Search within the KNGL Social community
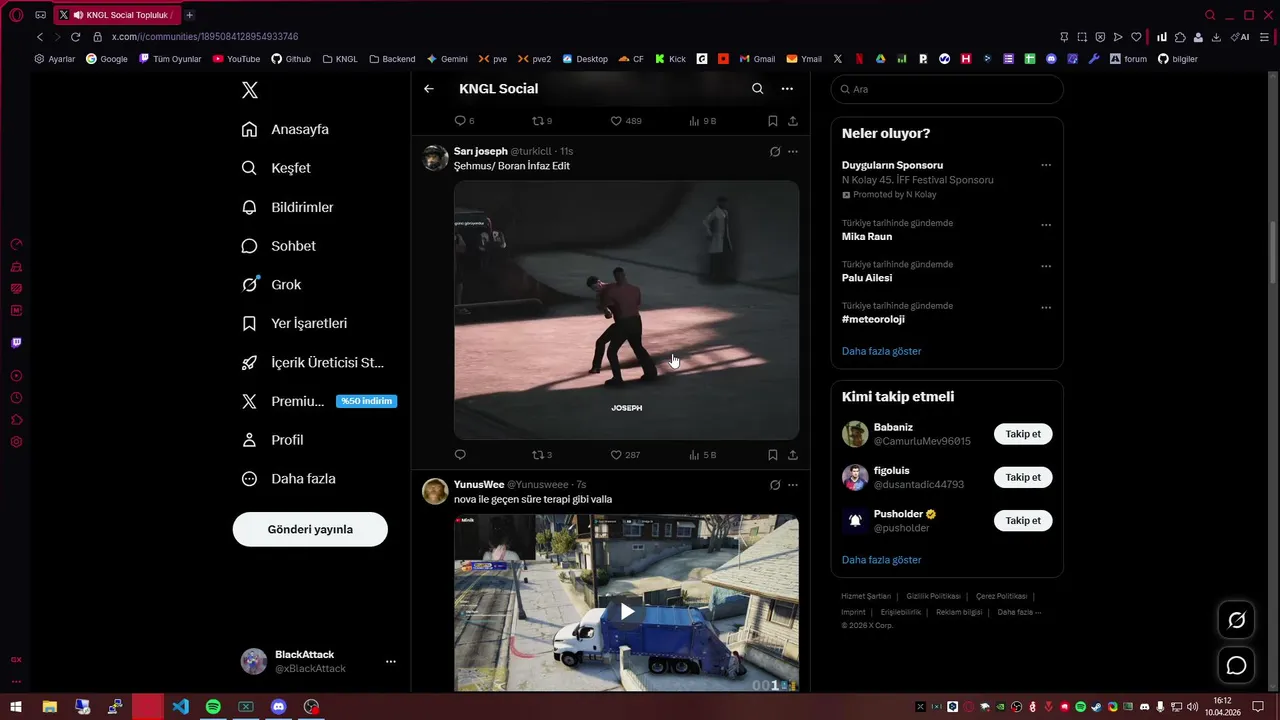 (x=757, y=89)
